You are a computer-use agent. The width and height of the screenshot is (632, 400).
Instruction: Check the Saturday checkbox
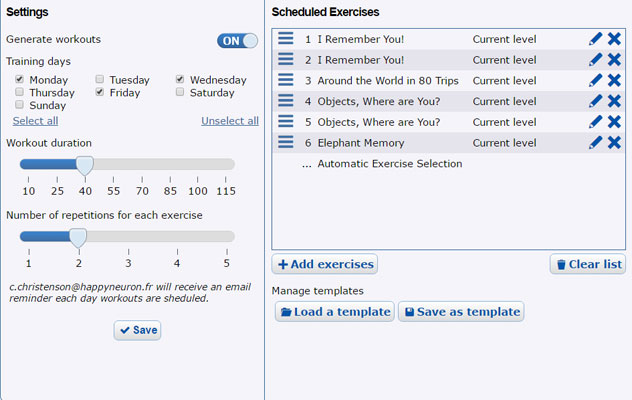click(180, 92)
